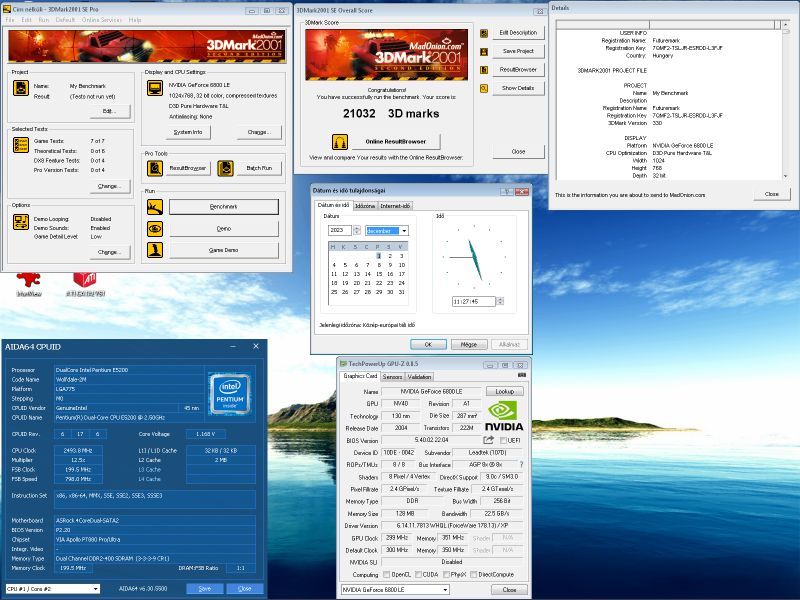Switch to the Validation tab in GPU-Z
The image size is (800, 600).
coord(419,377)
